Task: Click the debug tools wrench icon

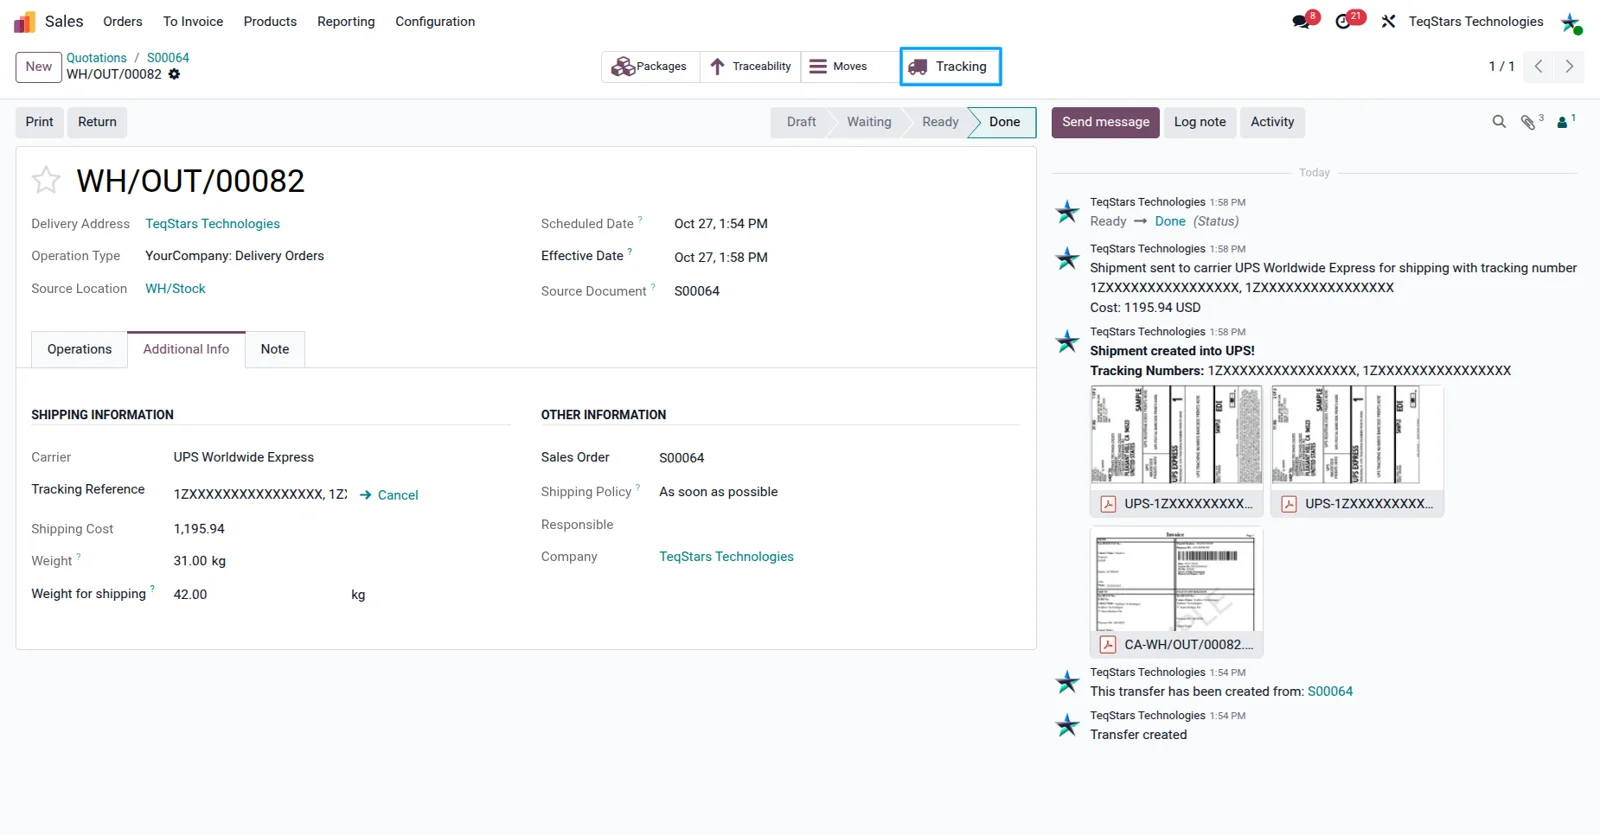Action: (x=1388, y=21)
